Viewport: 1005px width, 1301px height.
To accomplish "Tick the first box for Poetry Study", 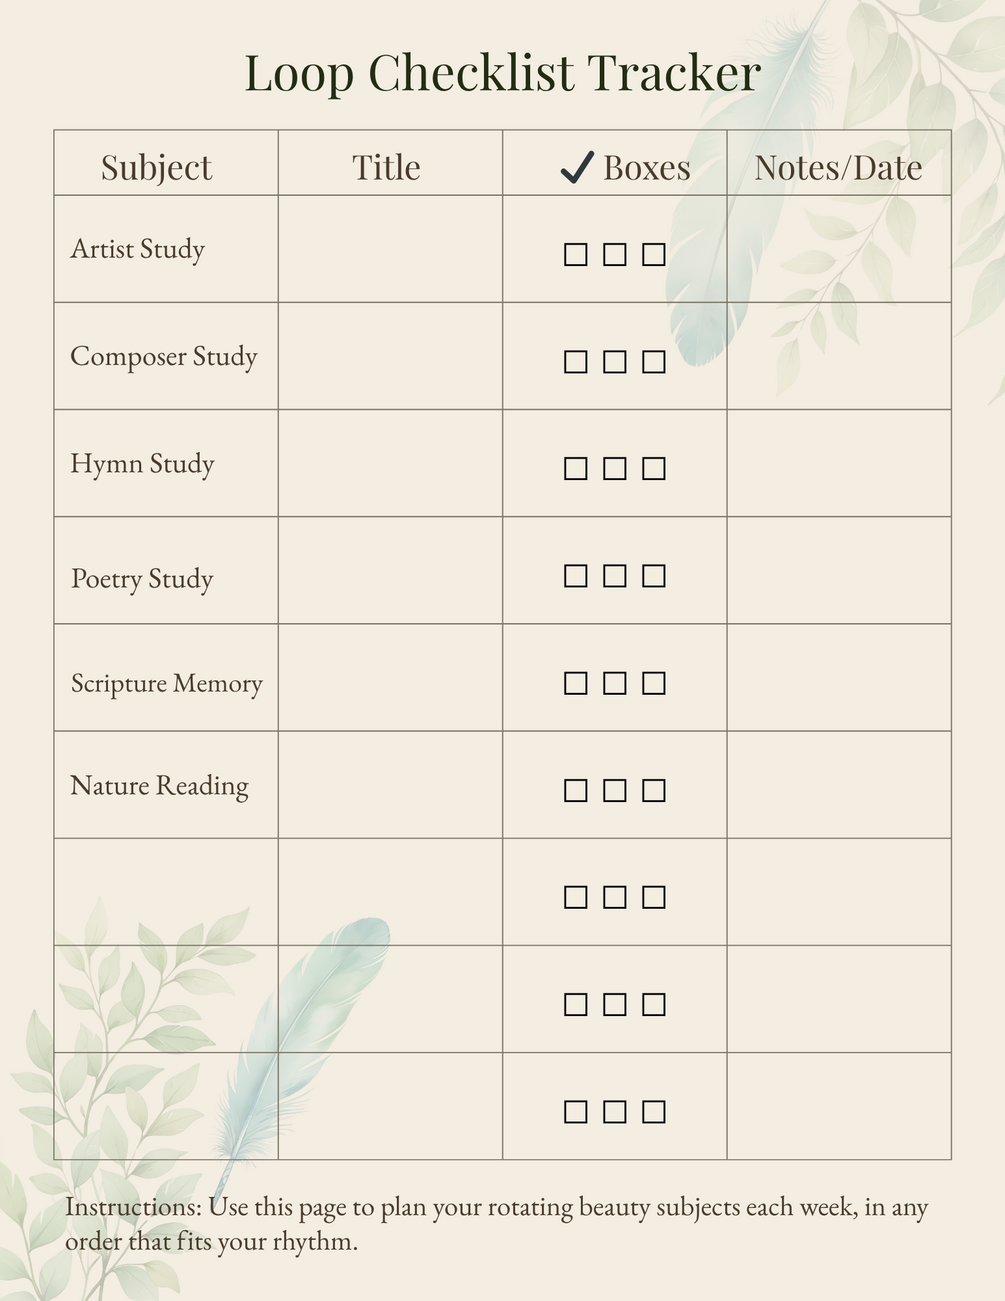I will tap(575, 575).
